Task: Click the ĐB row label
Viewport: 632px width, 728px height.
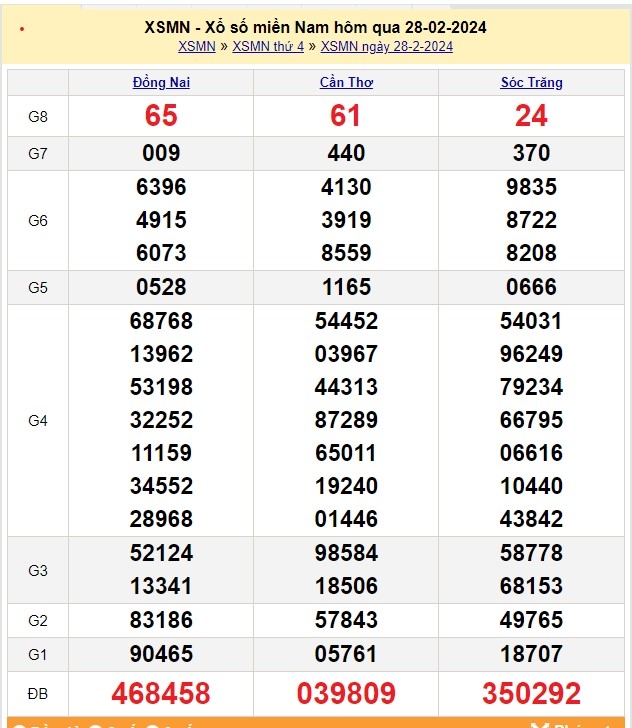Action: pyautogui.click(x=38, y=693)
